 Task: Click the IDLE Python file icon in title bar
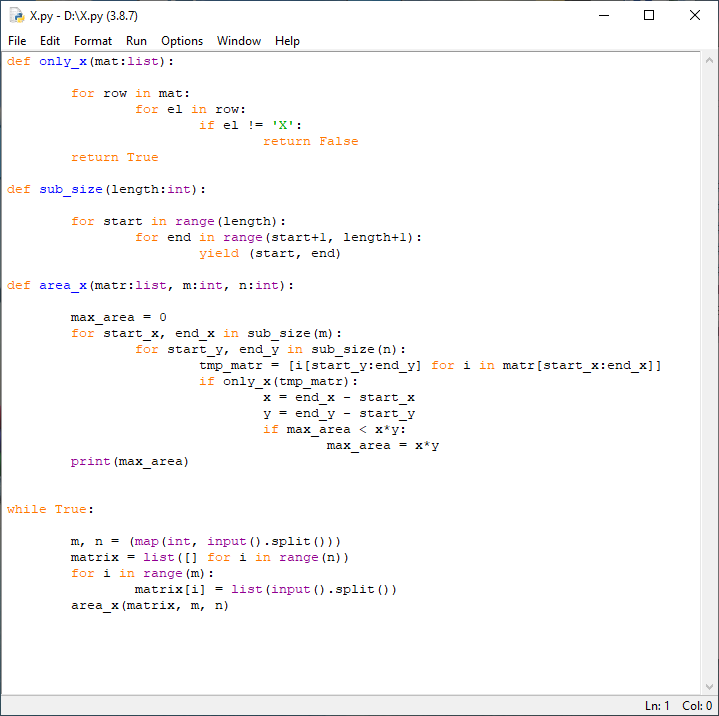(x=17, y=15)
